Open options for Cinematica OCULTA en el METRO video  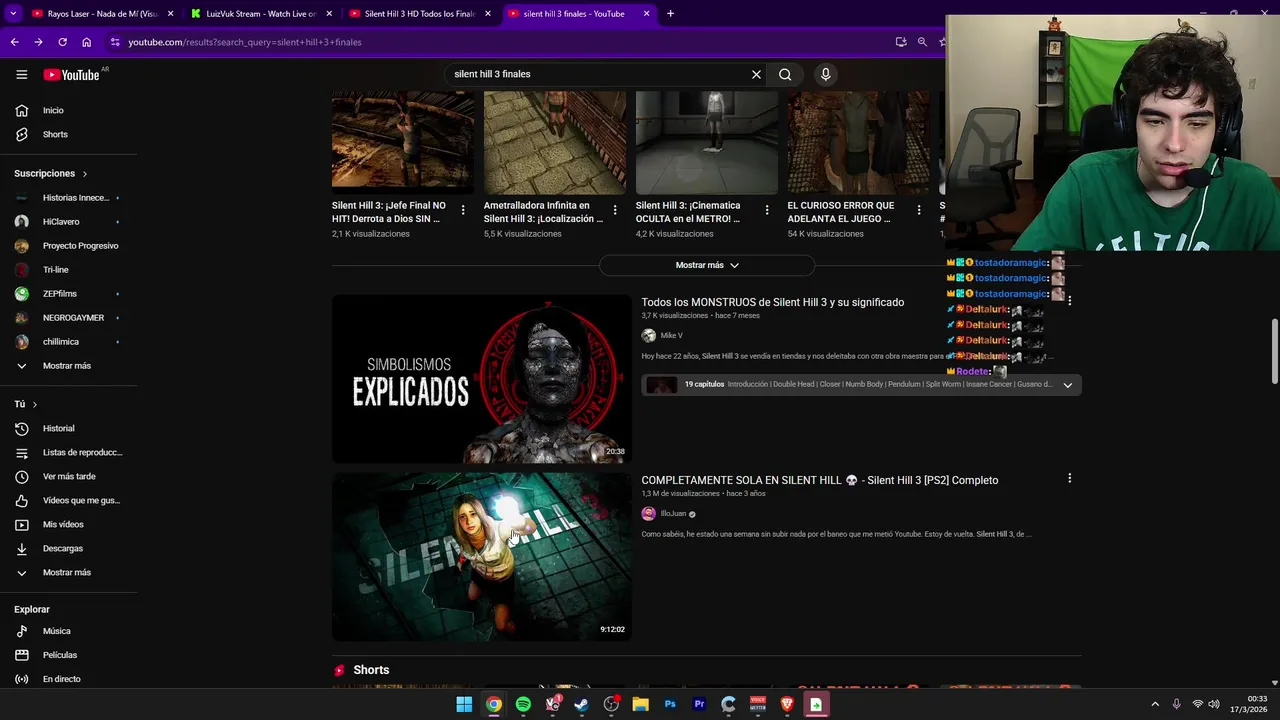[766, 210]
